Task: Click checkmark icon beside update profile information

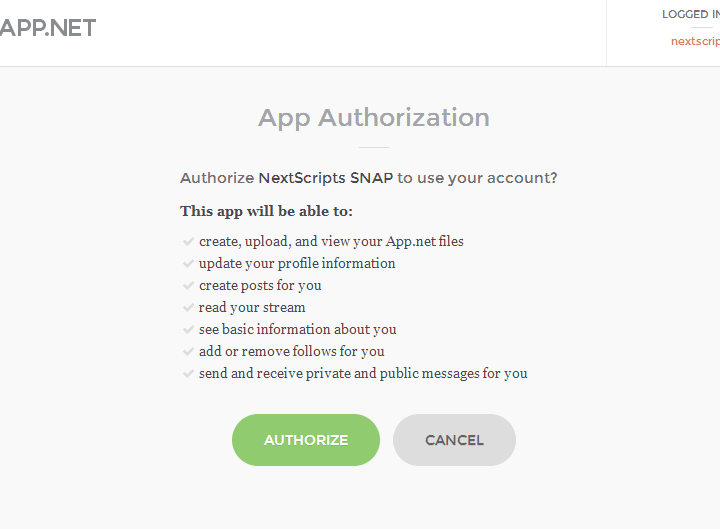Action: coord(188,264)
